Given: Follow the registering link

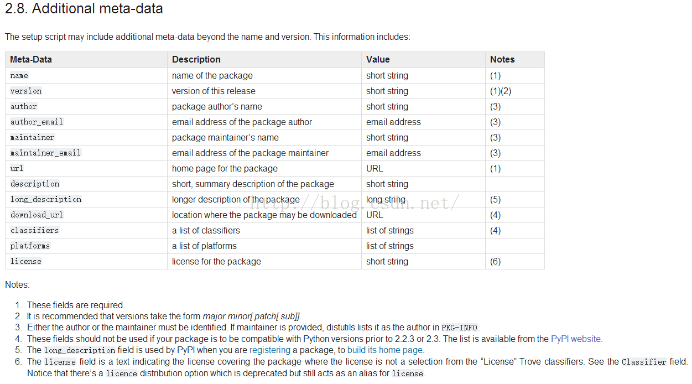Looking at the screenshot, I should [270, 350].
